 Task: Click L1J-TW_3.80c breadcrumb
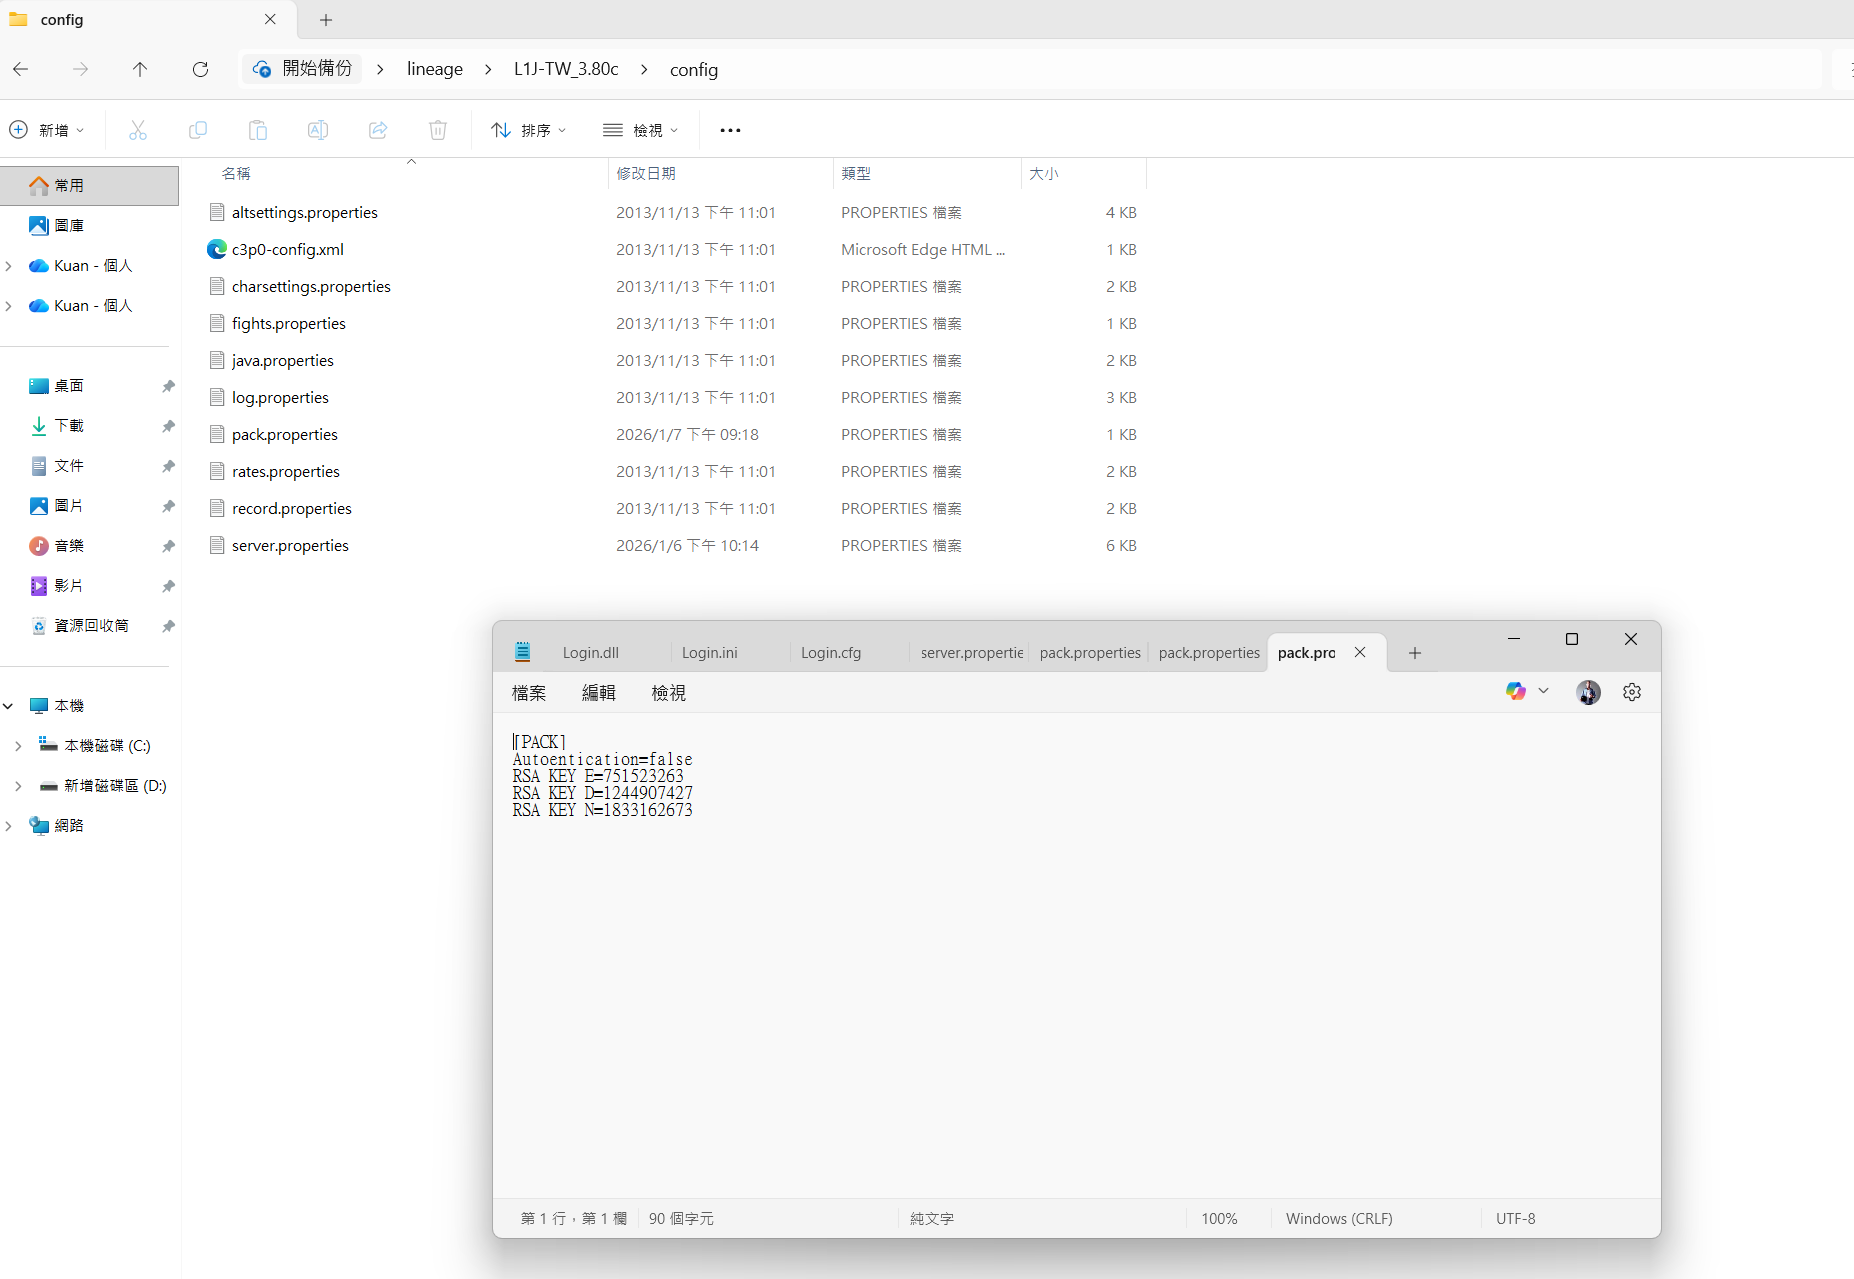tap(566, 69)
